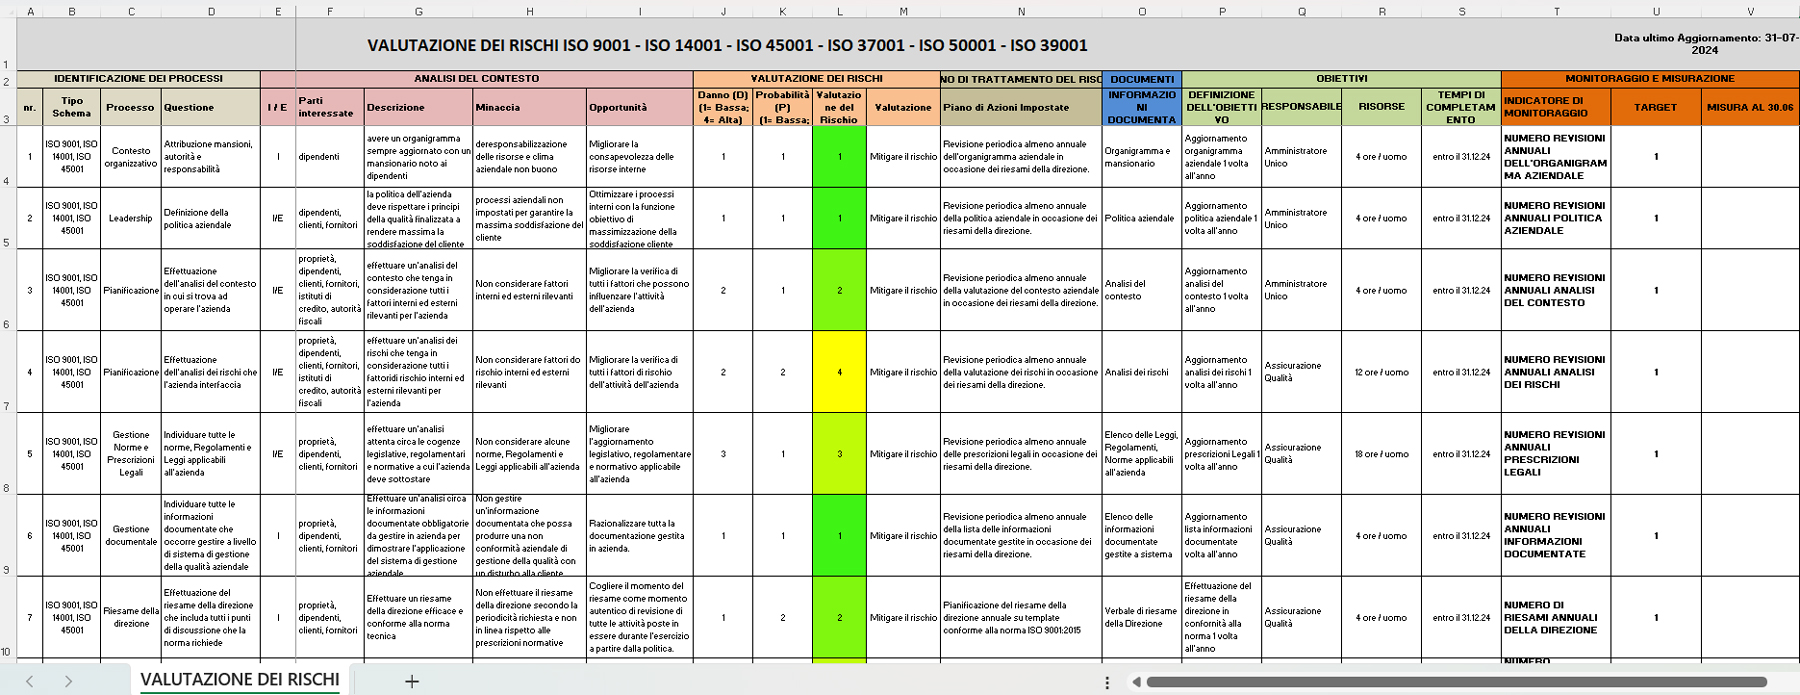Click the horizontal scrollbar left arrow
Viewport: 1800px width, 695px height.
pyautogui.click(x=1136, y=682)
